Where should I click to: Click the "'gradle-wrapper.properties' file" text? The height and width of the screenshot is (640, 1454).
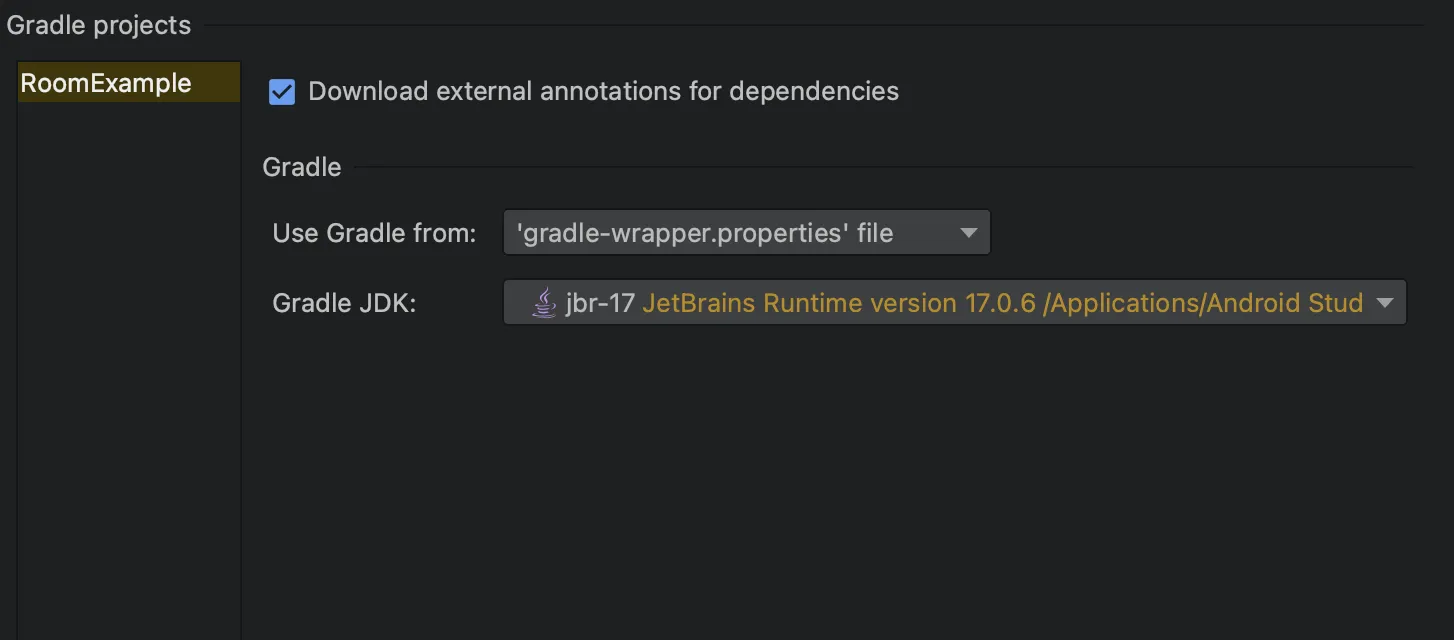click(x=705, y=233)
